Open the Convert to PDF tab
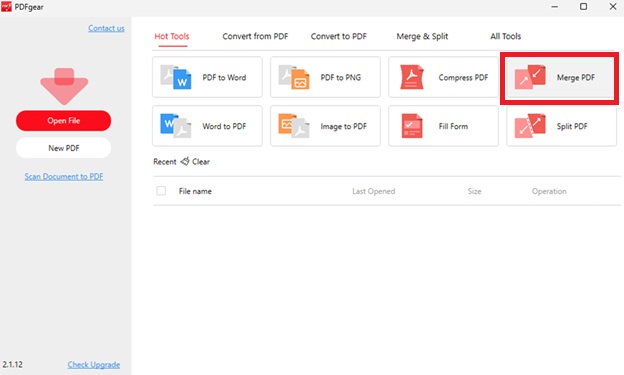This screenshot has width=624, height=375. coord(339,36)
